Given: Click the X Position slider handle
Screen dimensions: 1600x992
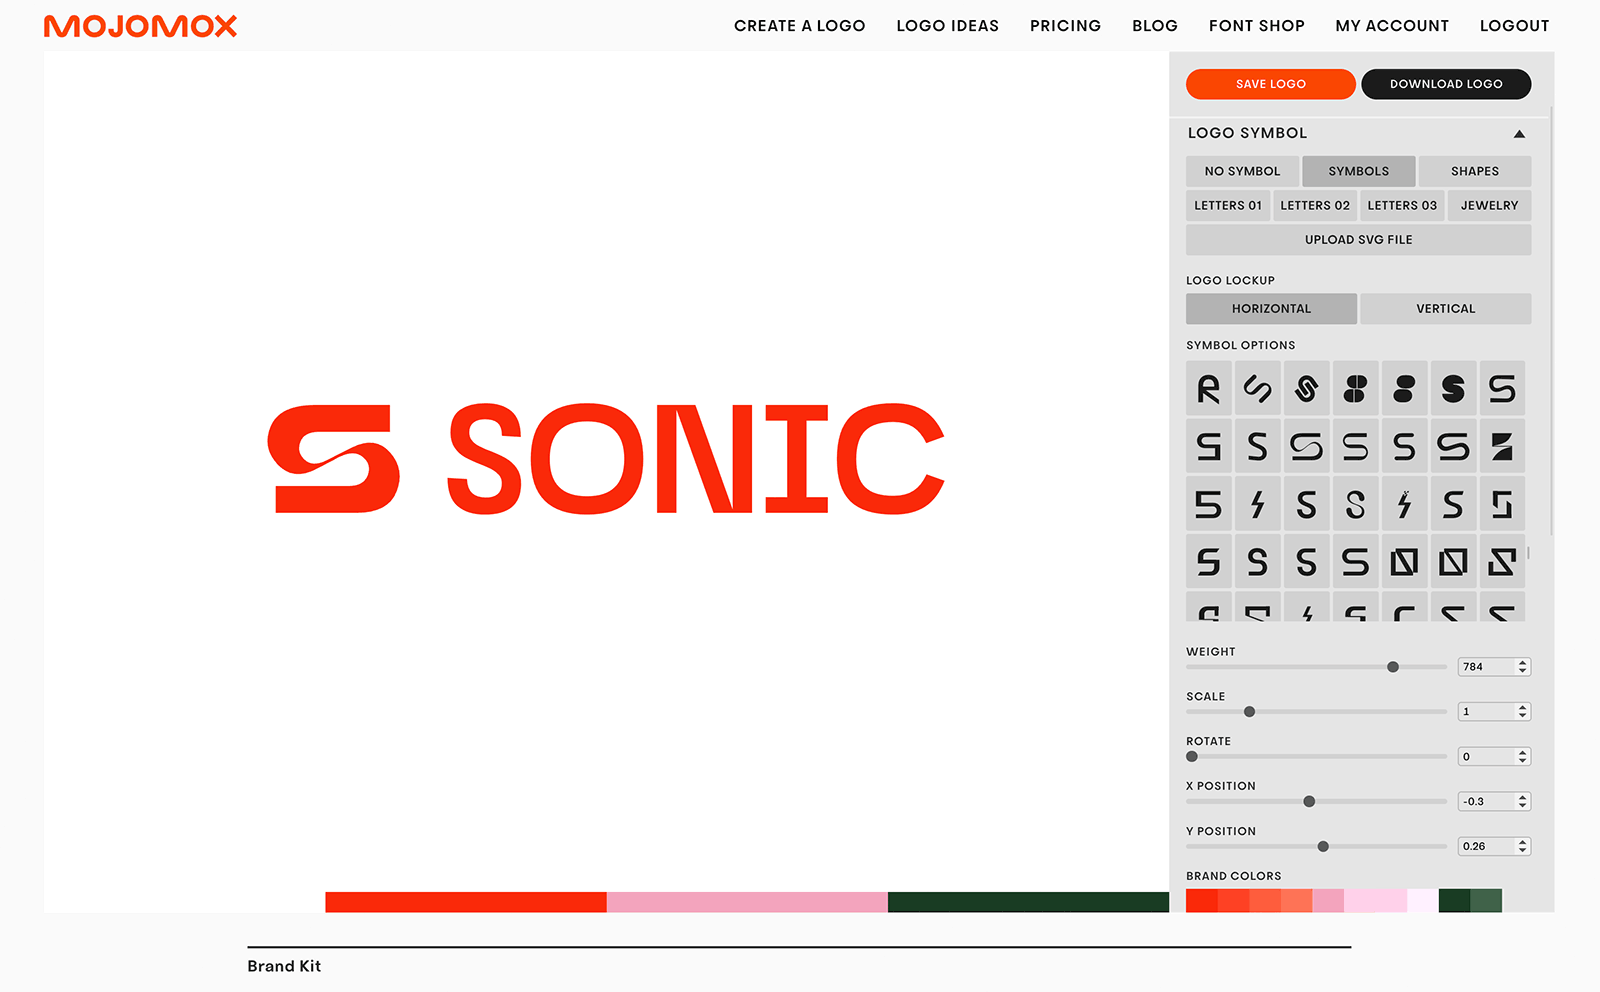Looking at the screenshot, I should [1309, 801].
